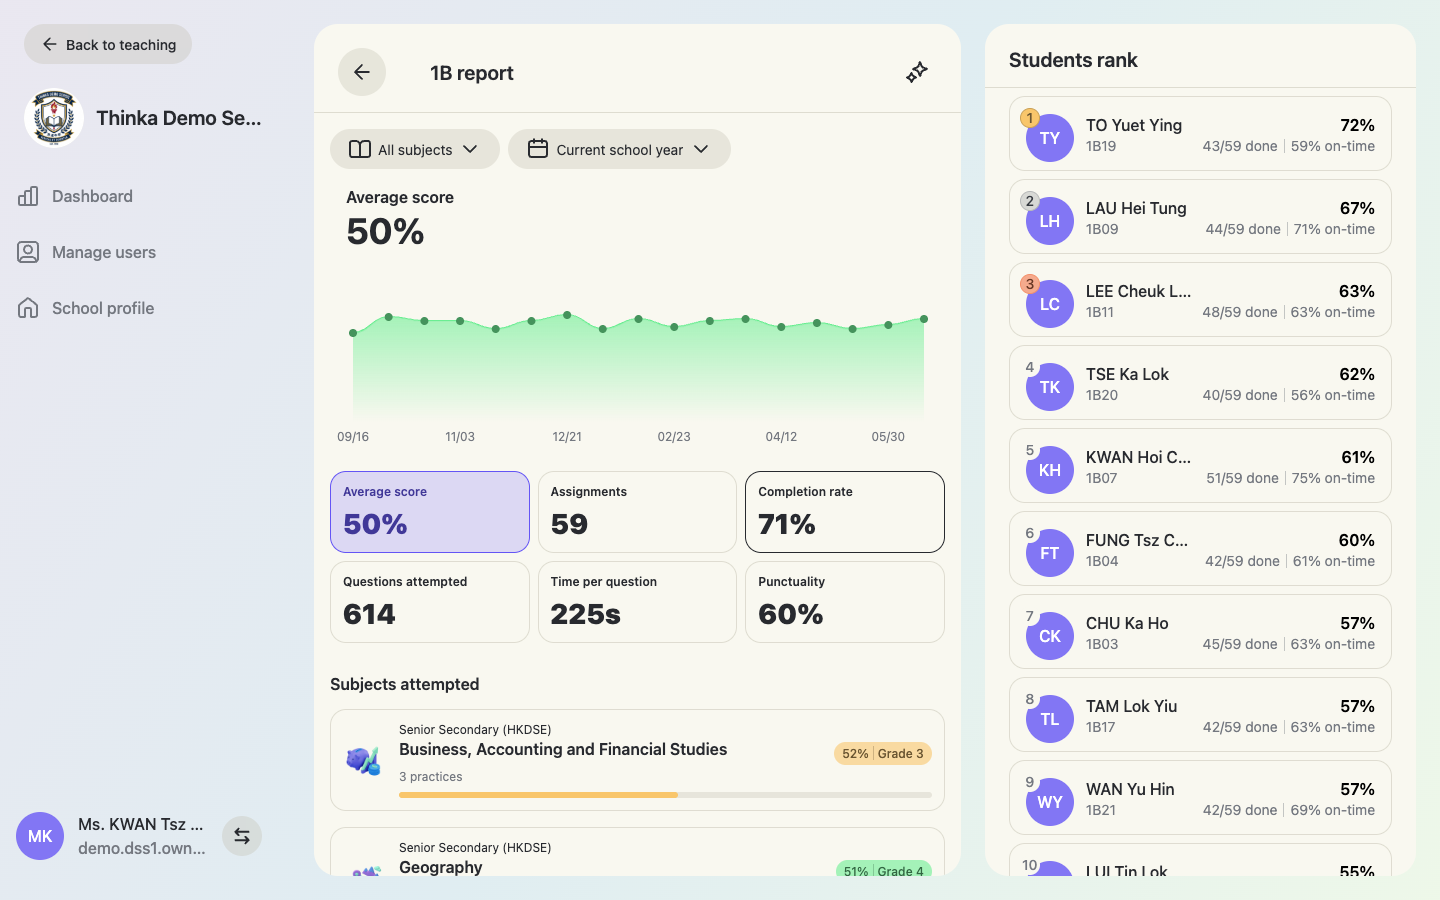Open the Geography subject card
The image size is (1440, 900).
[x=637, y=852]
